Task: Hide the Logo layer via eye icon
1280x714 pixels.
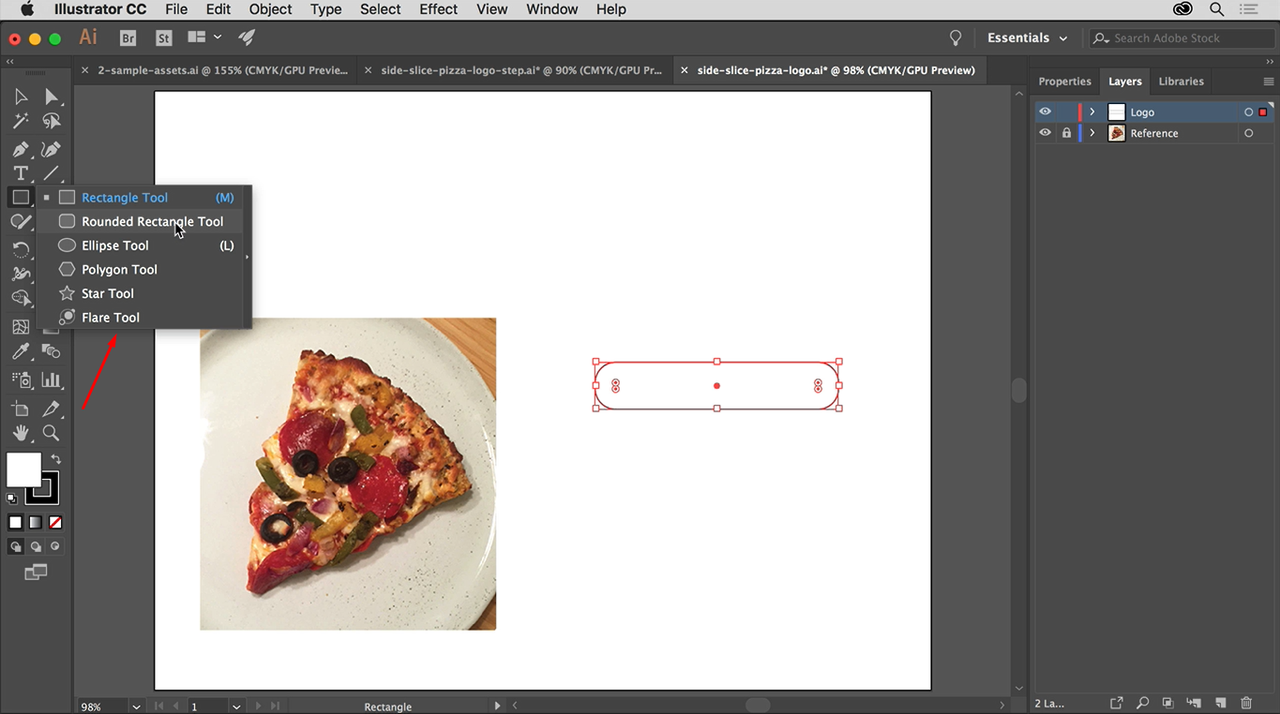Action: [x=1045, y=112]
